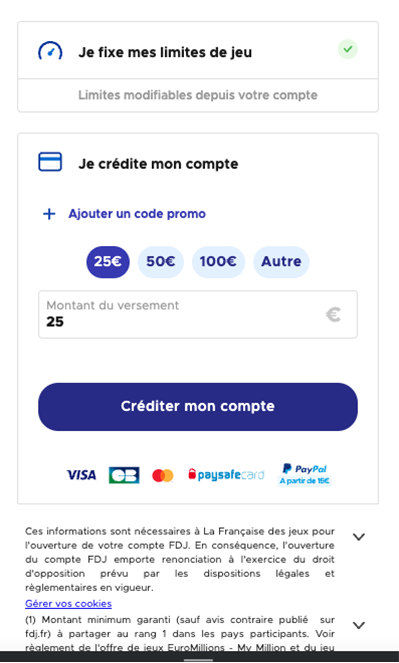Image resolution: width=399 pixels, height=663 pixels.
Task: Open the Gérer vos cookies link
Action: [x=68, y=604]
